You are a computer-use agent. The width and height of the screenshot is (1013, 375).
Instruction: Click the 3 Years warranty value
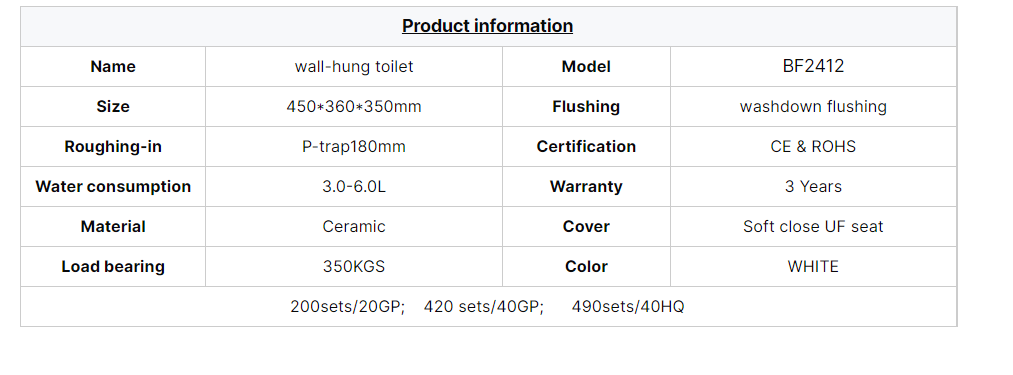click(813, 187)
